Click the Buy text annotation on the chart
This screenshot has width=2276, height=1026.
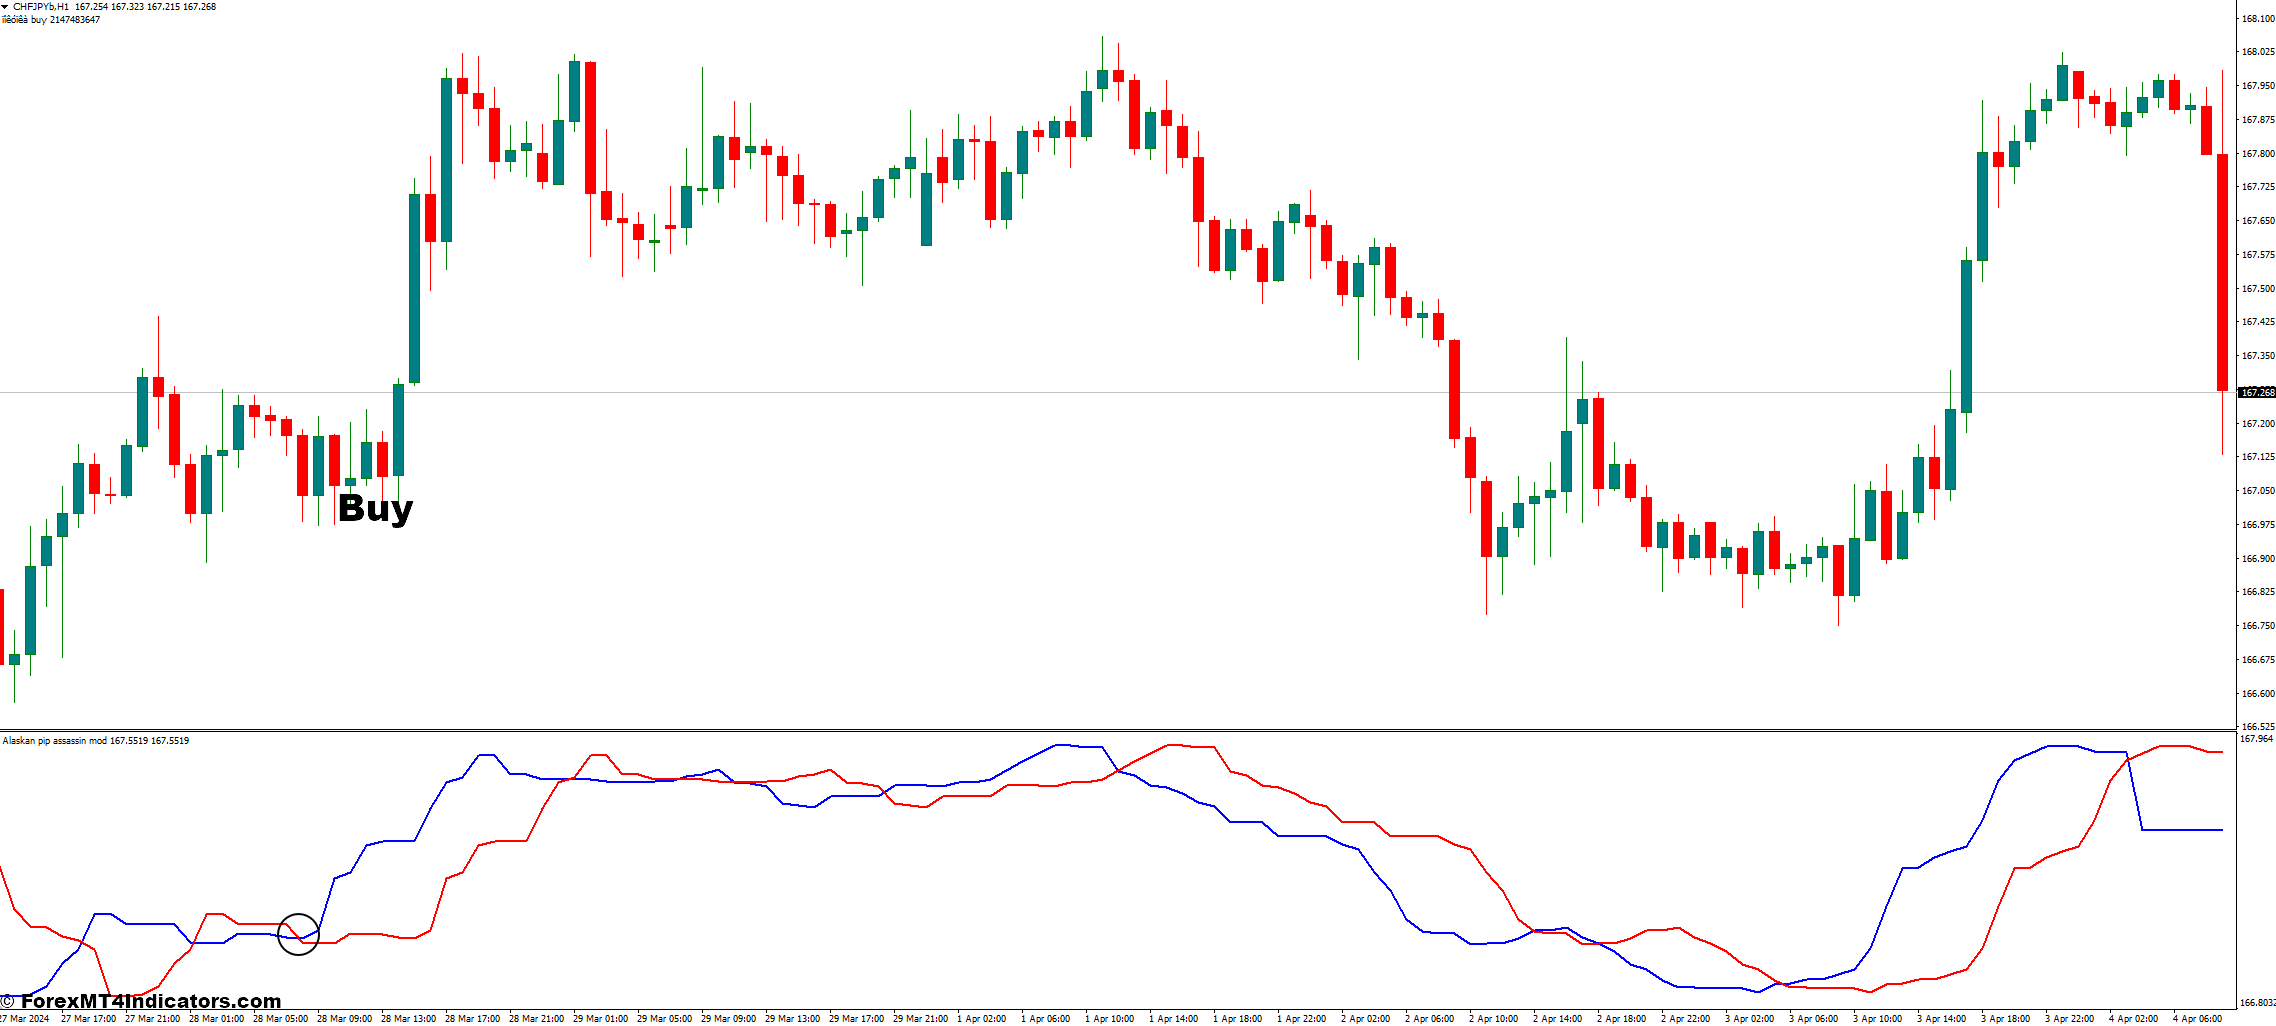[373, 510]
